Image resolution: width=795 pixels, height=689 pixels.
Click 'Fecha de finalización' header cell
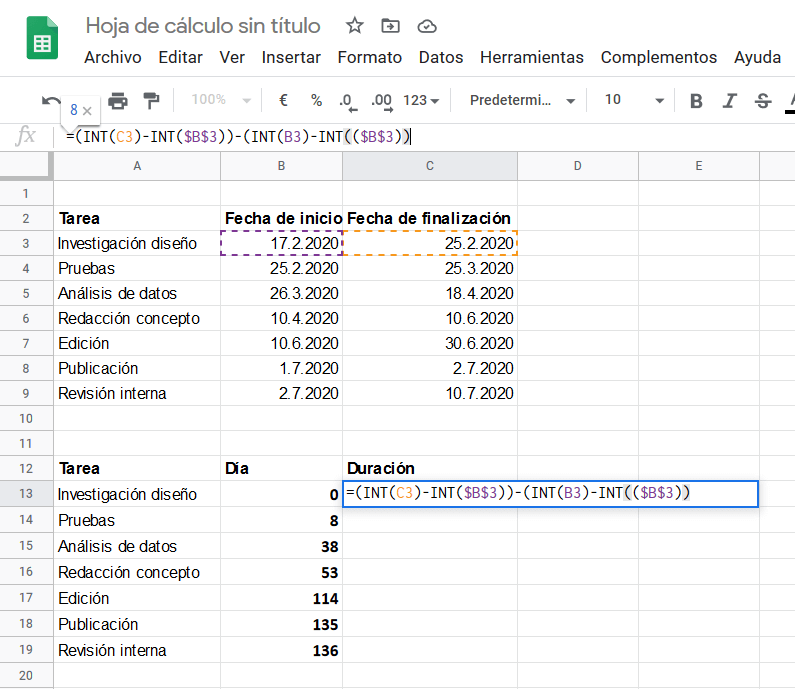click(430, 219)
